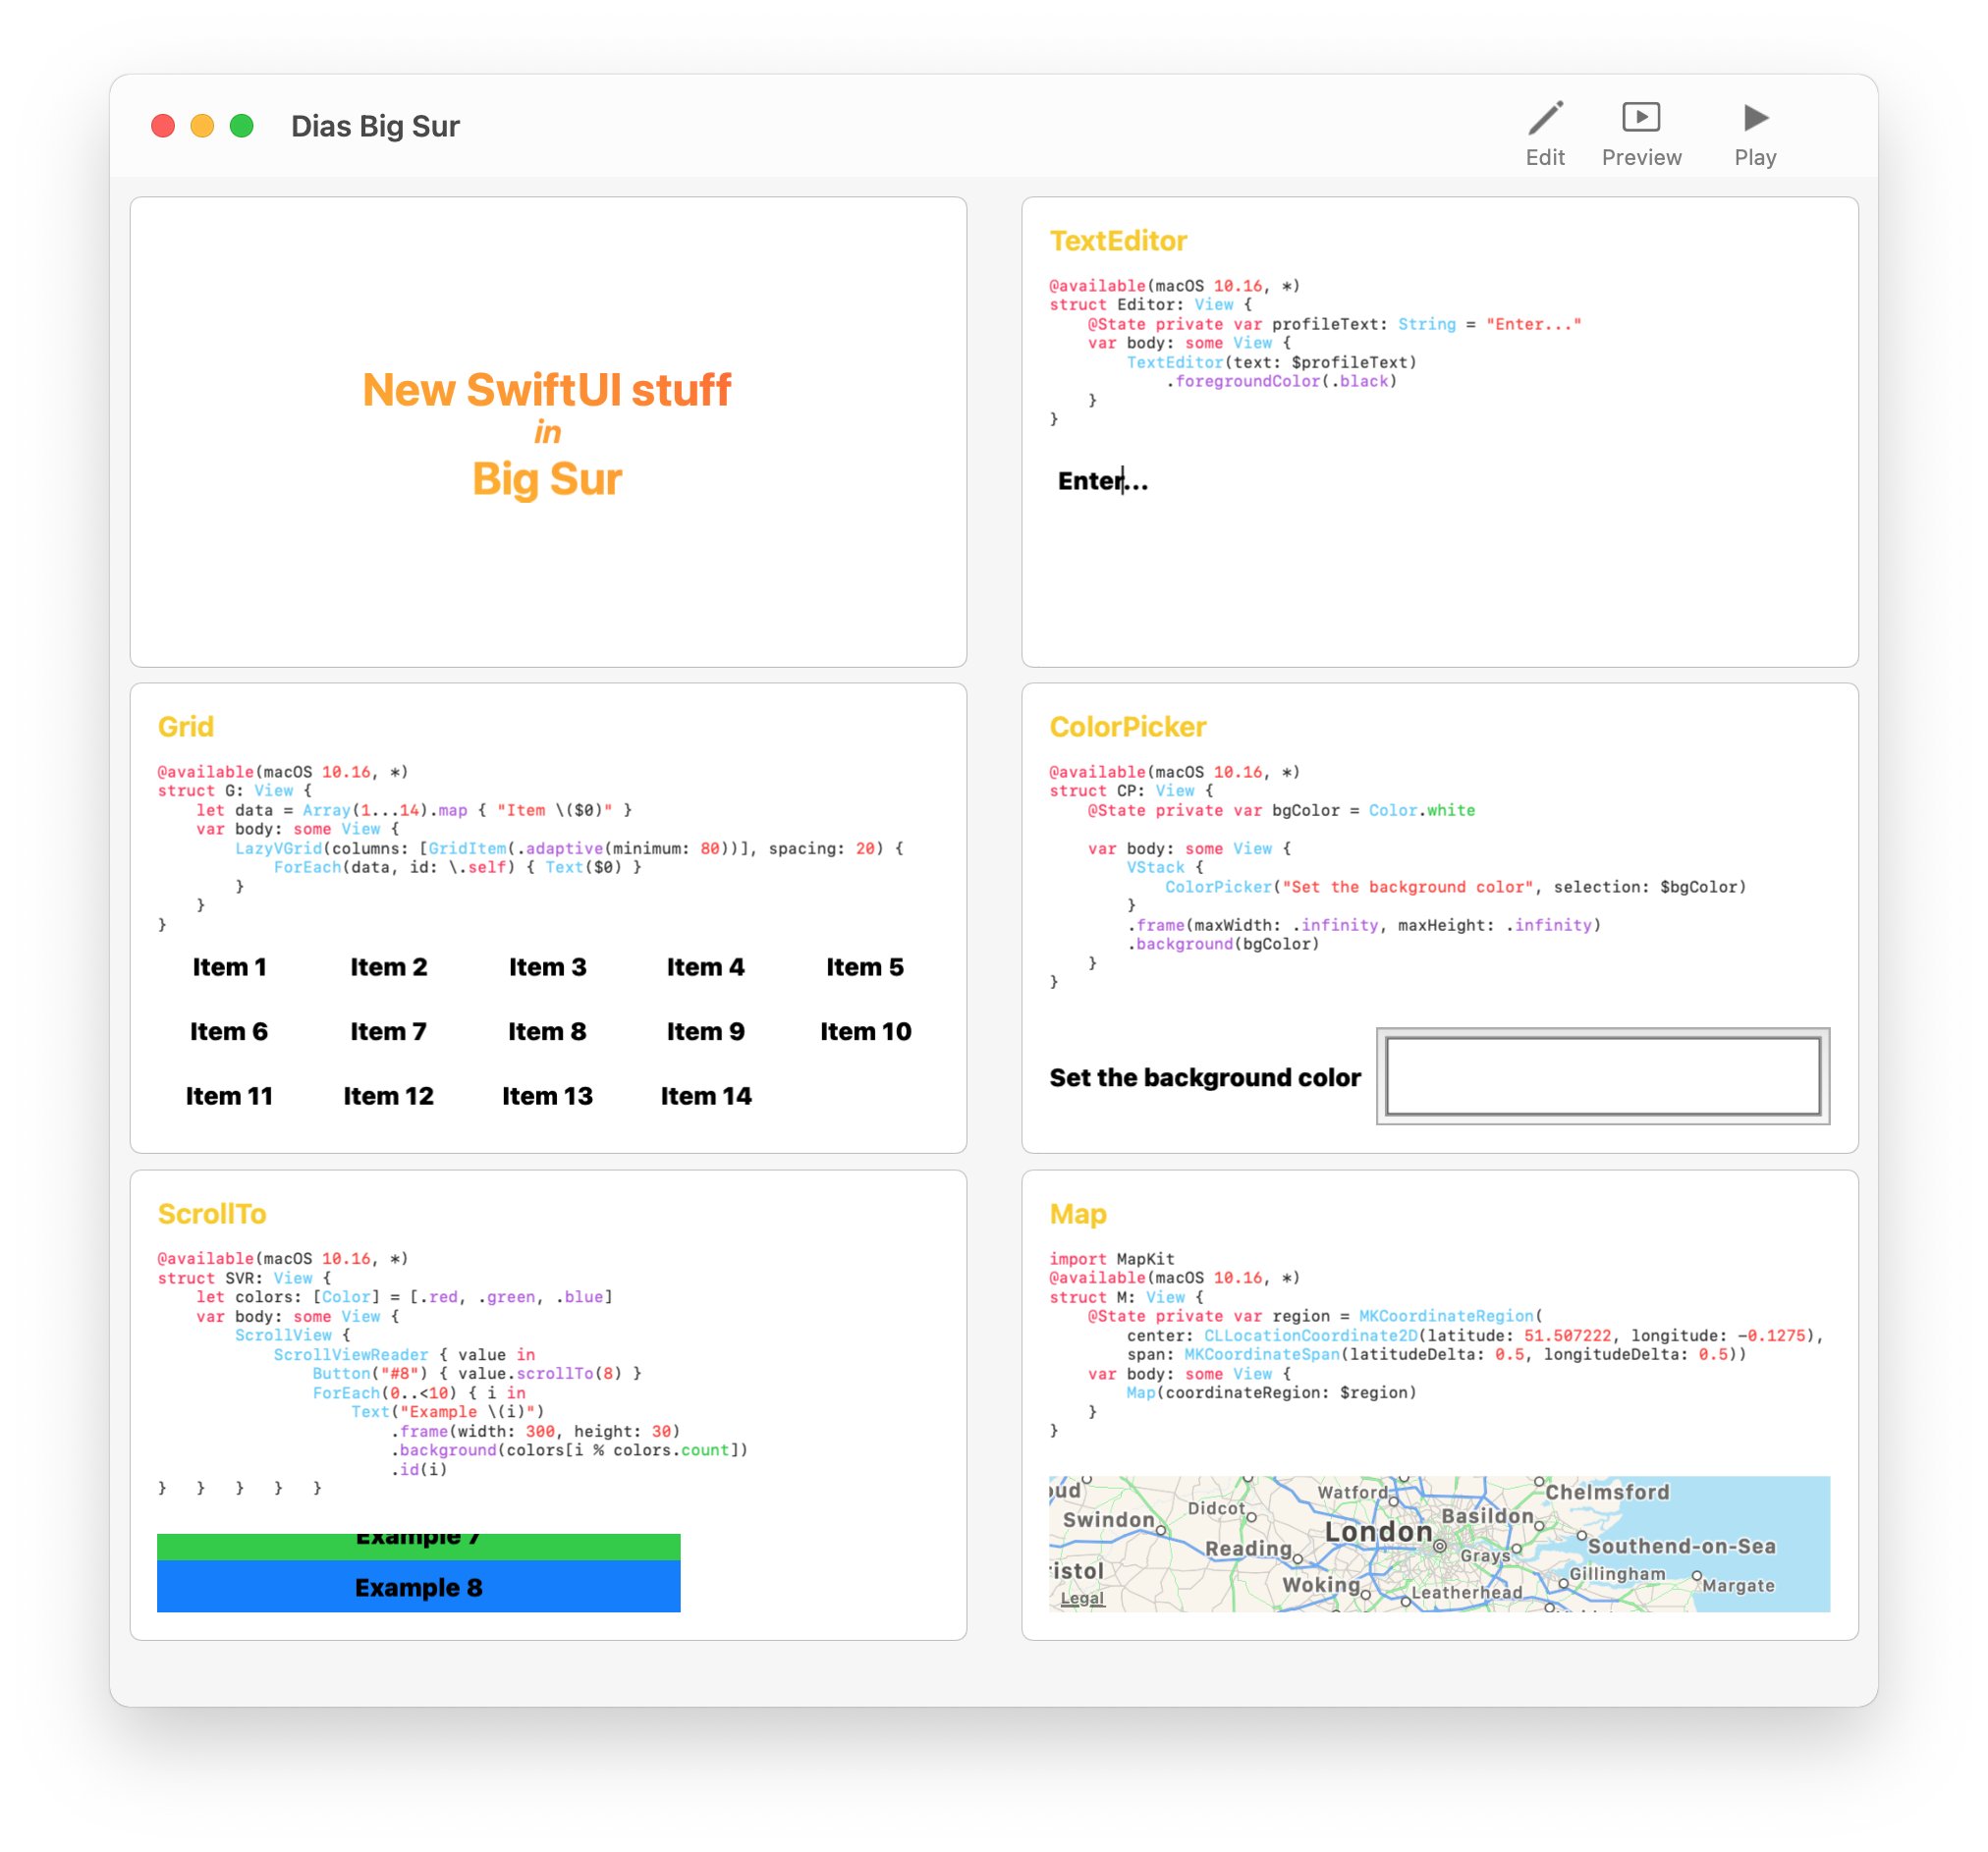Open the Preview toolbar icon

click(1641, 119)
